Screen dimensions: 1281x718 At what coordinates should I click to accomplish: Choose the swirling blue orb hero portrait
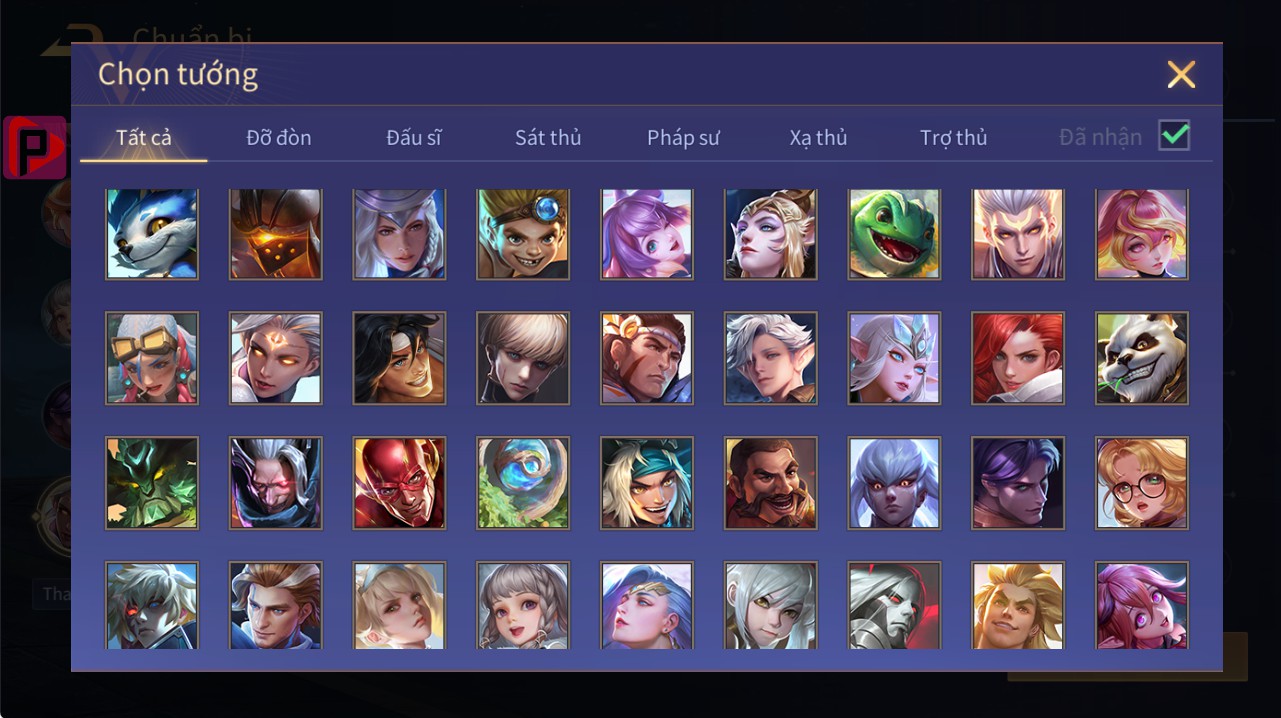pos(523,483)
